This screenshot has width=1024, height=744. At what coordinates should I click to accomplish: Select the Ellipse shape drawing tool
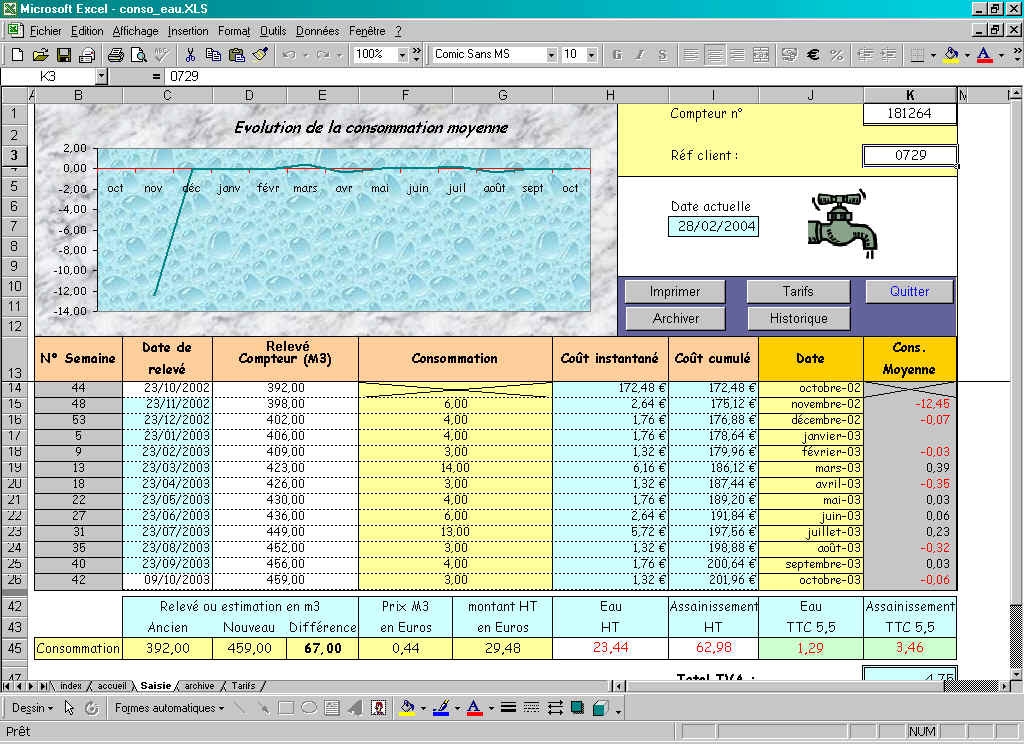point(309,708)
